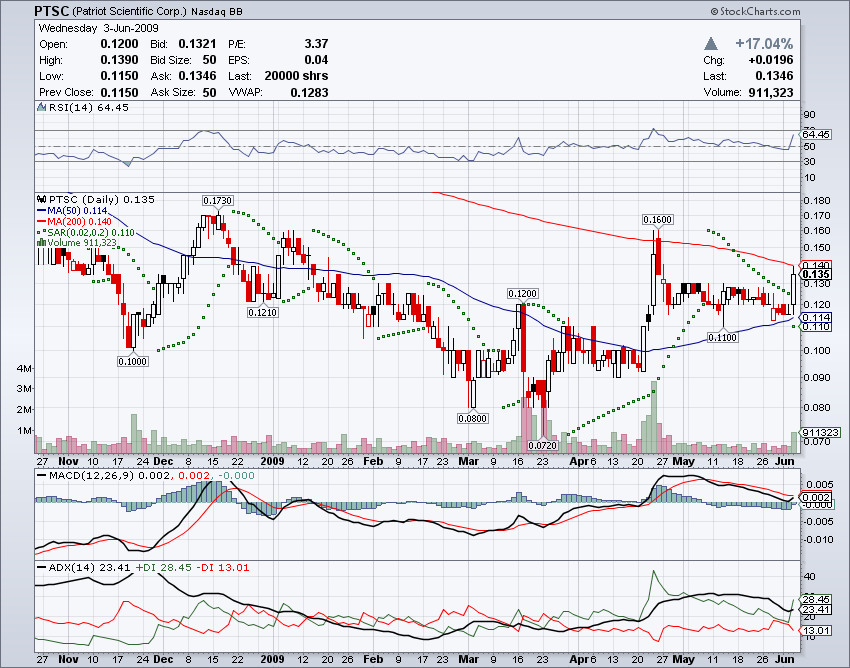Click the RSI indicator icon beside RSI(14)
This screenshot has height=668, width=850.
pyautogui.click(x=42, y=107)
